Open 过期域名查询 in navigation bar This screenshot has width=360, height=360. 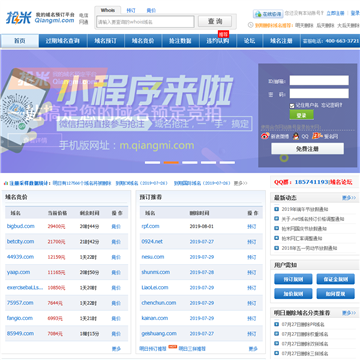pos(63,41)
